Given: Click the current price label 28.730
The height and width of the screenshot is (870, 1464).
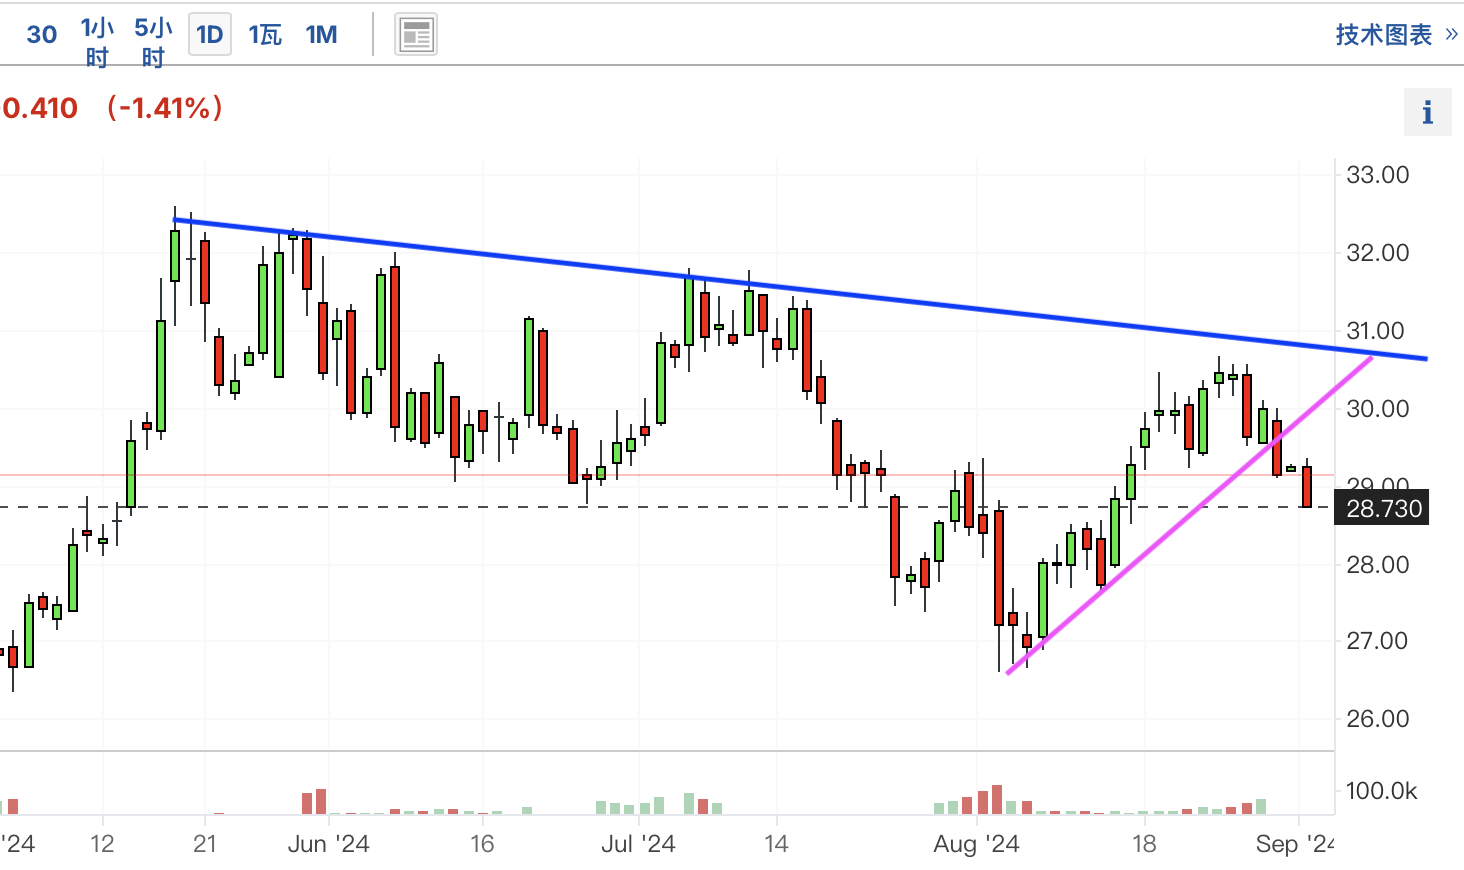Looking at the screenshot, I should coord(1383,508).
